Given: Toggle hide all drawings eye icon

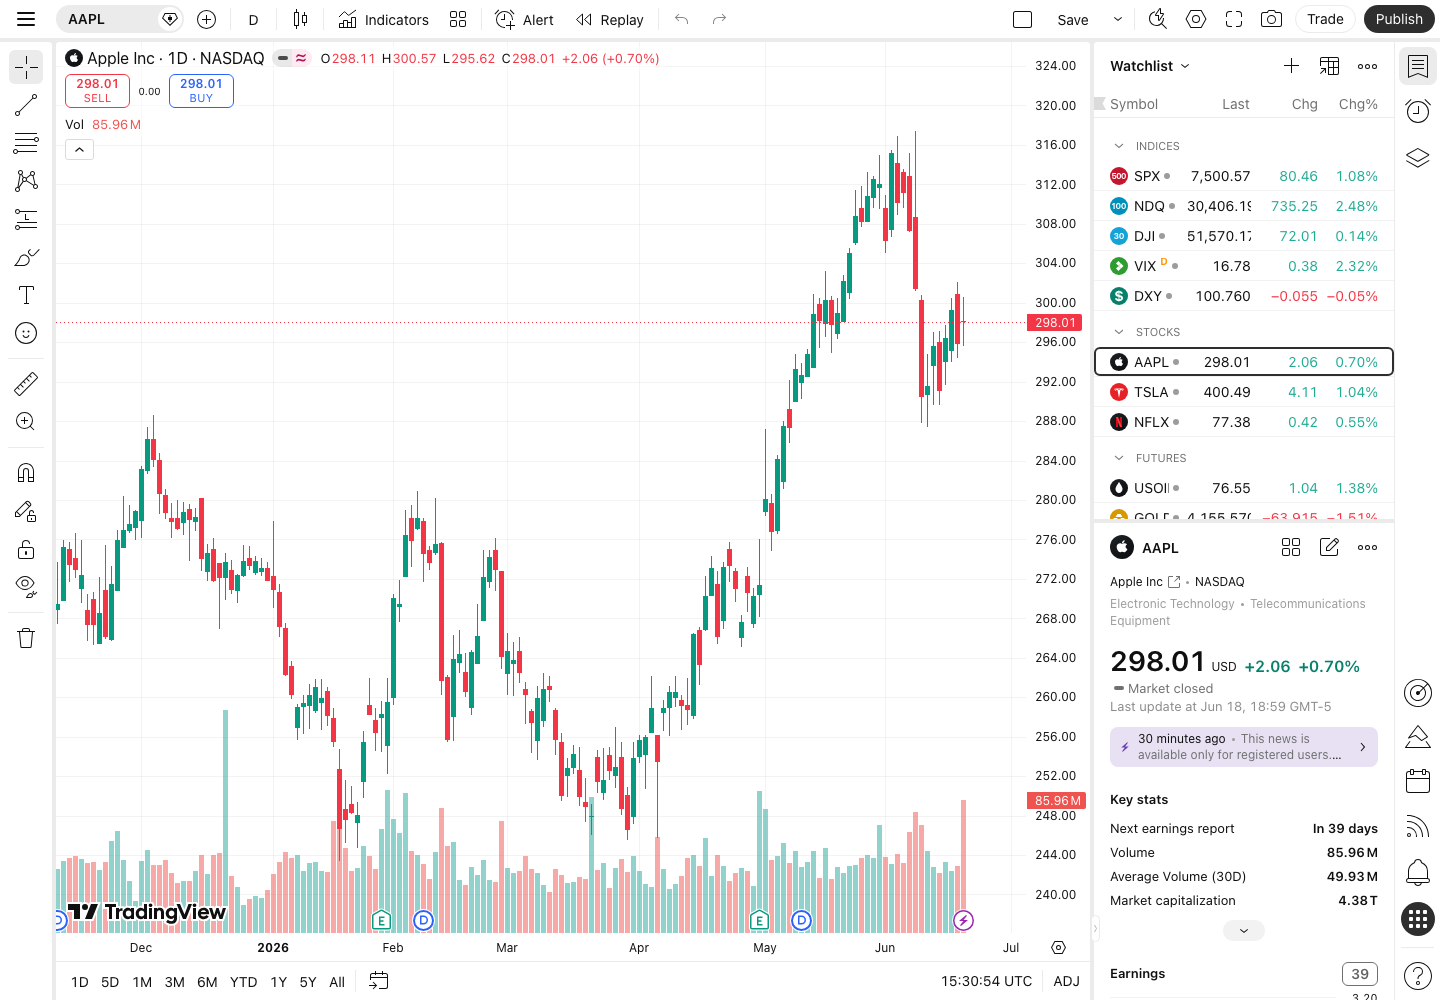Looking at the screenshot, I should tap(26, 586).
